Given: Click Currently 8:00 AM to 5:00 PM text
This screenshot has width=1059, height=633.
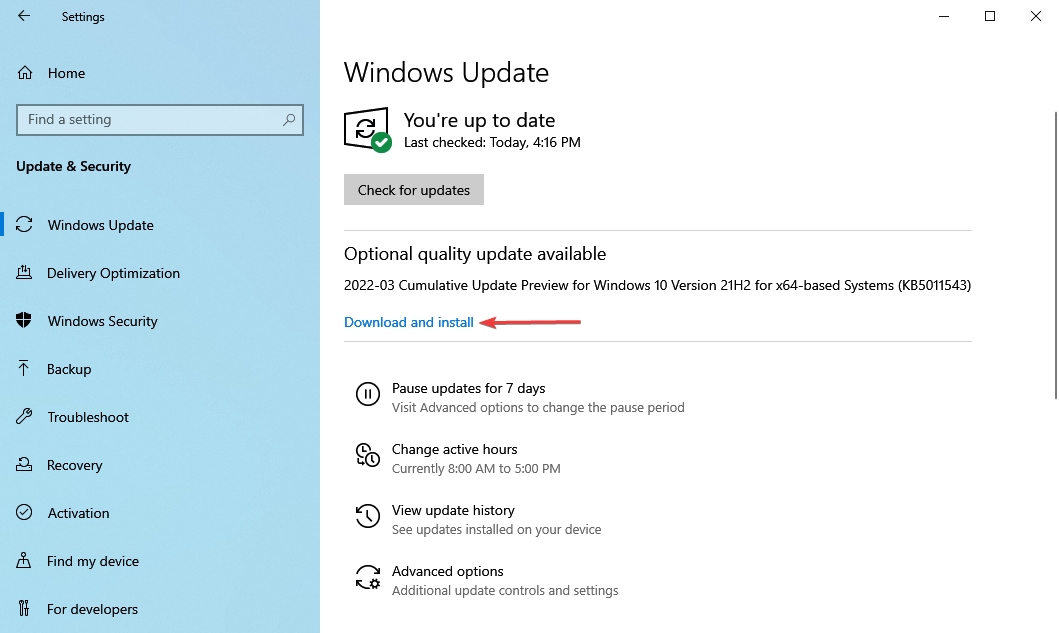Looking at the screenshot, I should [476, 468].
